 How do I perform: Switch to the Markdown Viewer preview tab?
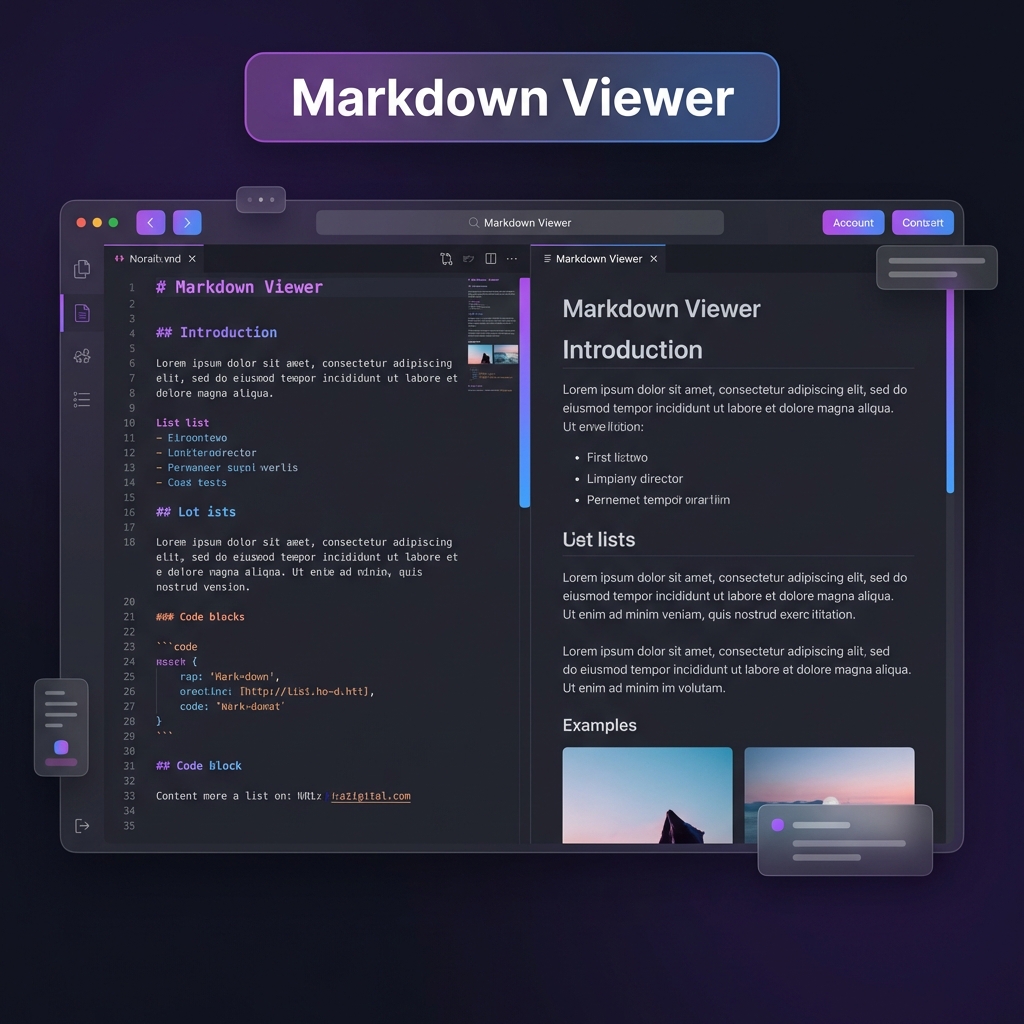(598, 258)
